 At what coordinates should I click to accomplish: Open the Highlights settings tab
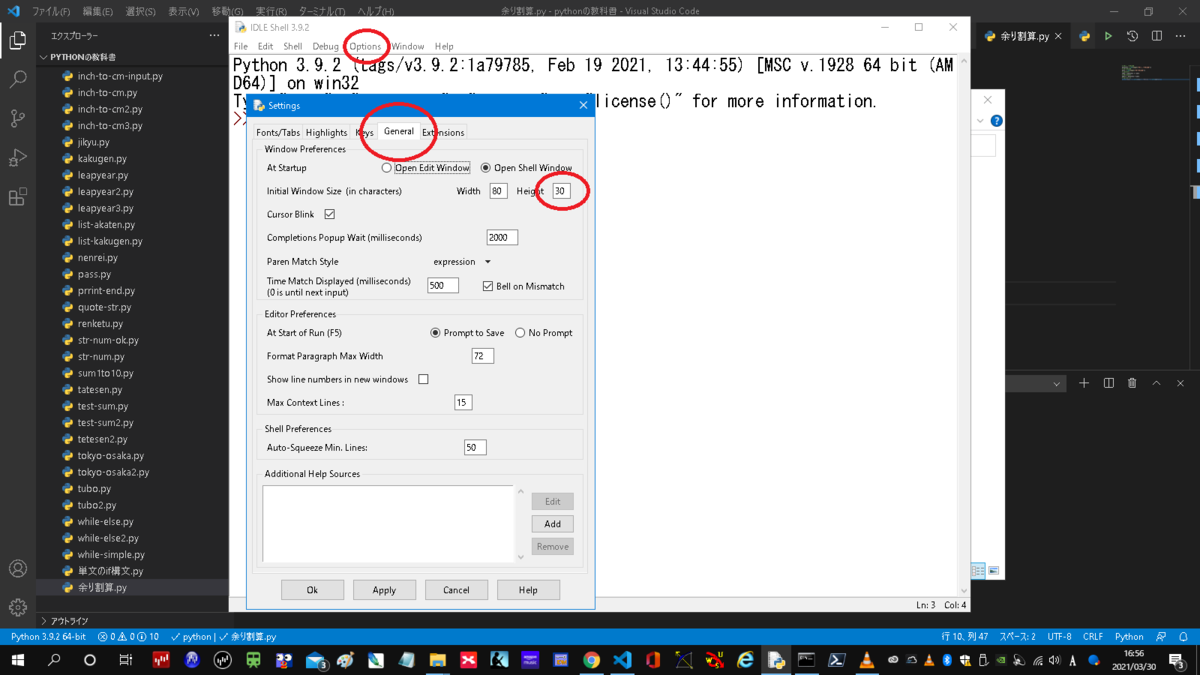click(x=326, y=132)
